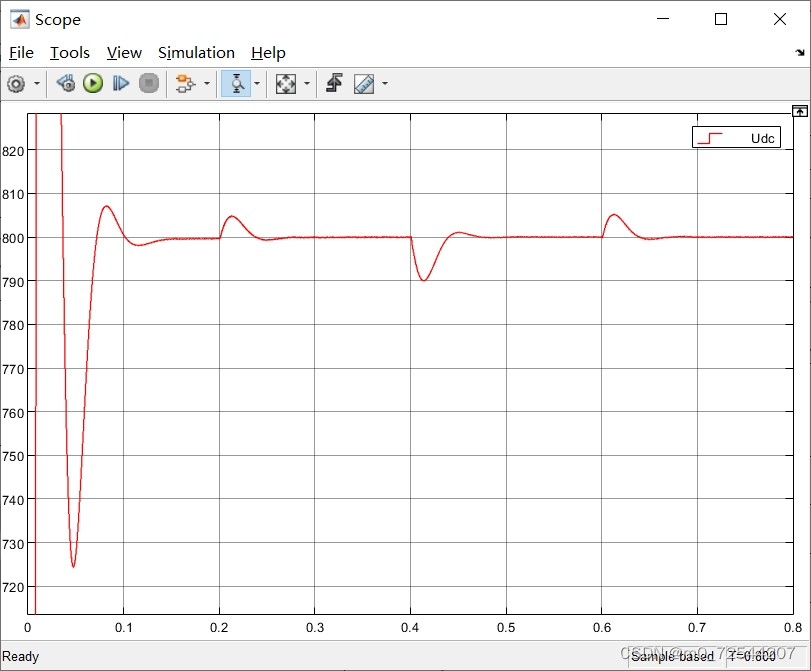Click the Stop simulation button
Screen dimensions: 811x671
pyautogui.click(x=149, y=83)
